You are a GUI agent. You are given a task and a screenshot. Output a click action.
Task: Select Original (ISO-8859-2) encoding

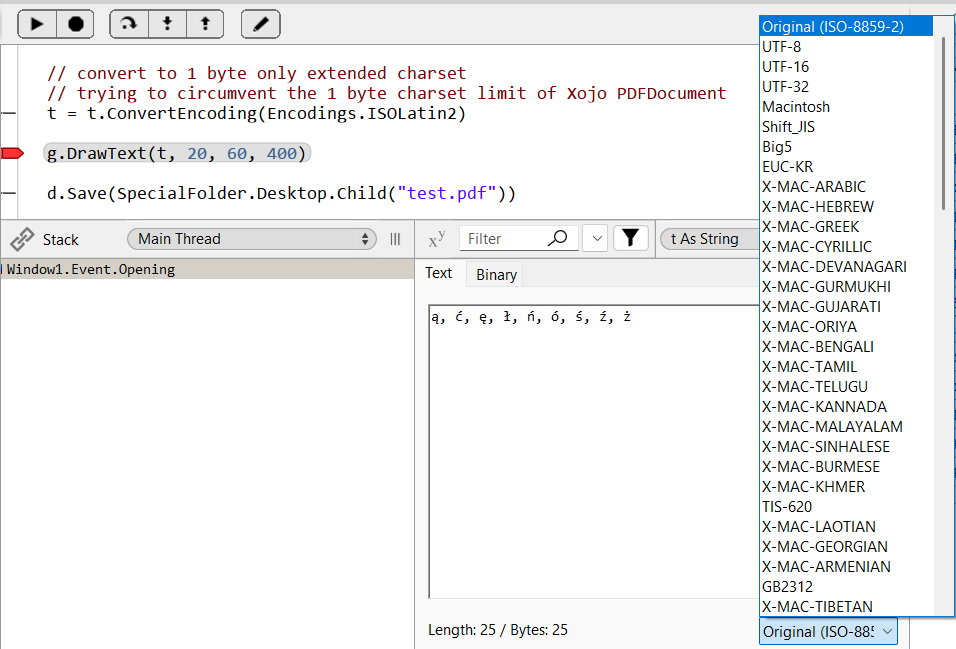(x=846, y=26)
